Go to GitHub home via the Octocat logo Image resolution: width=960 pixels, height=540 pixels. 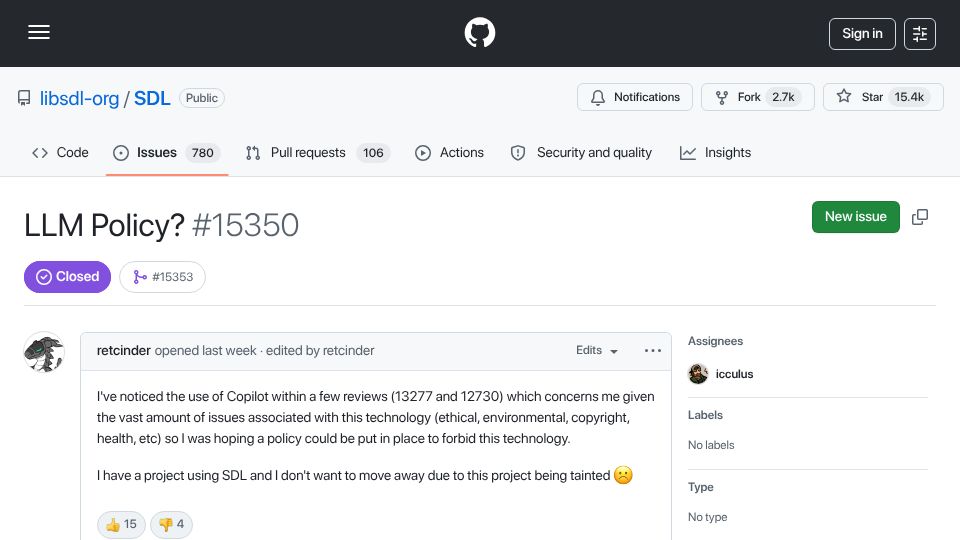[479, 32]
